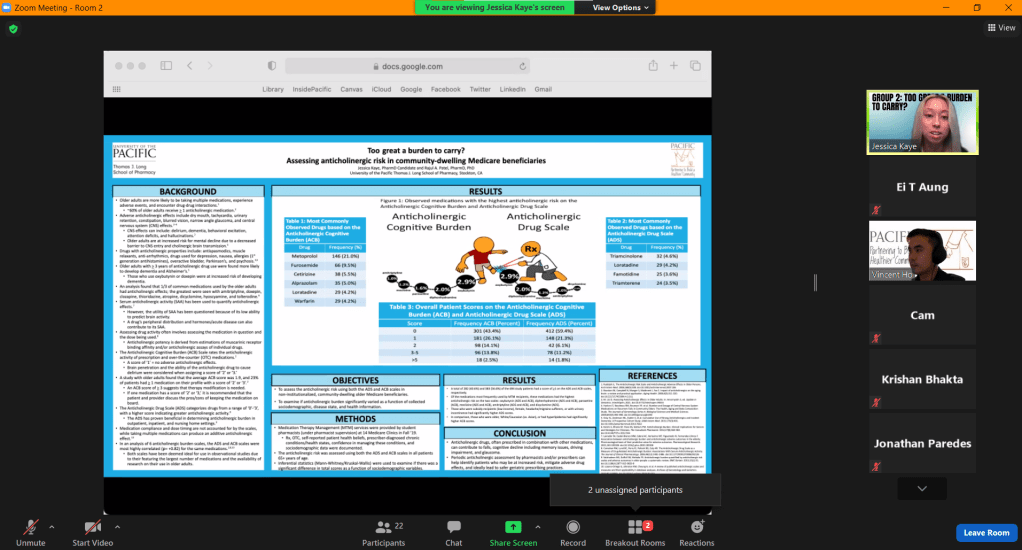This screenshot has height=550, width=1022.
Task: Click the green Share Screen icon
Action: click(x=513, y=531)
